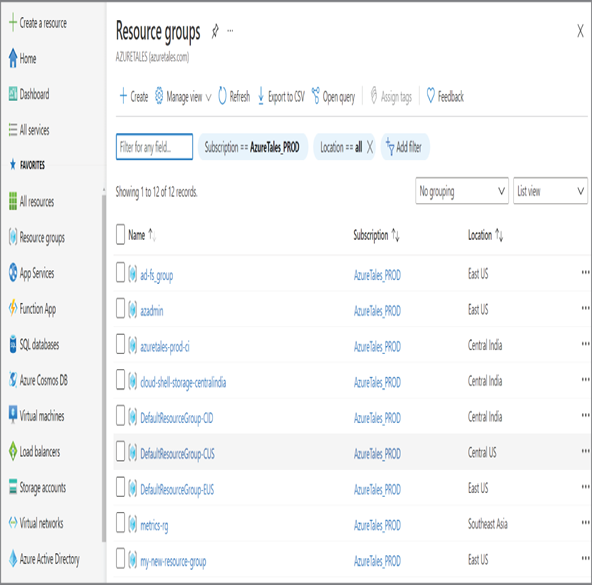This screenshot has width=592, height=585.
Task: Select the App Services sidebar label
Action: 37,273
